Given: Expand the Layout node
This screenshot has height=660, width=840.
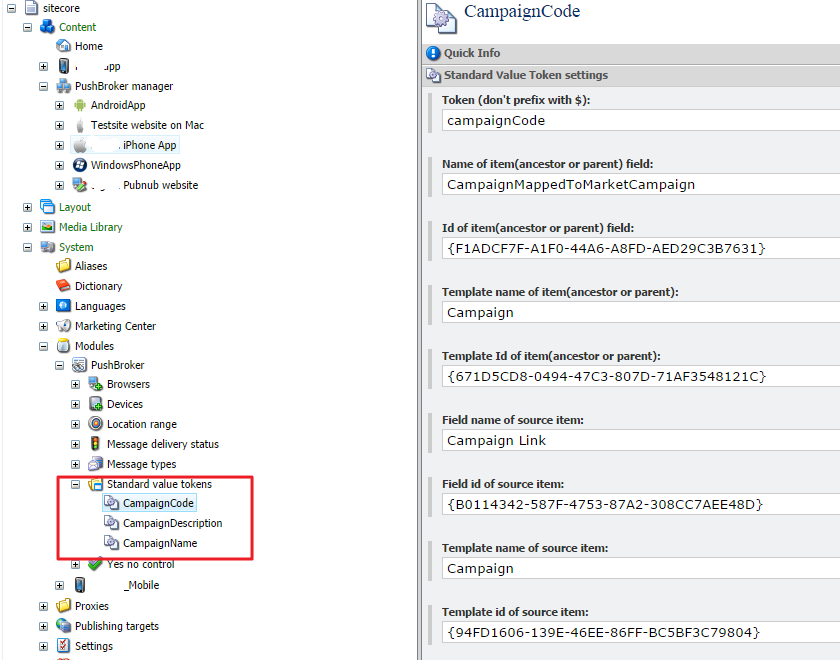Looking at the screenshot, I should [28, 207].
